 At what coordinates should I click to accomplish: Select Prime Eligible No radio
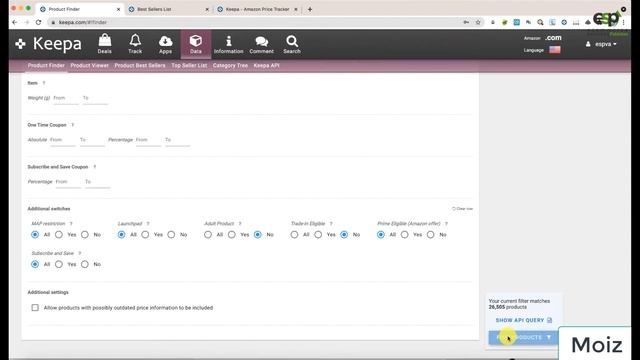431,235
